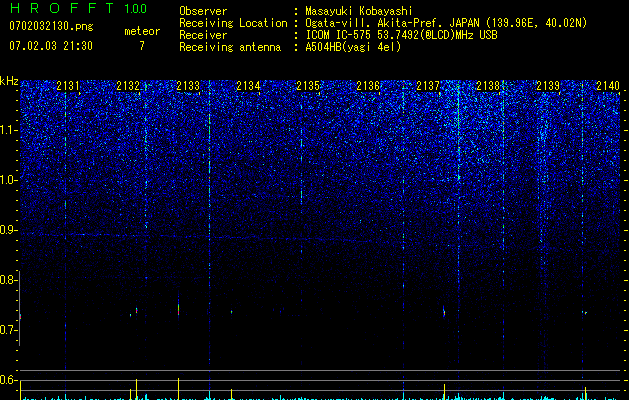This screenshot has width=629, height=400.
Task: Click the HROFFT program title
Action: pyautogui.click(x=62, y=8)
